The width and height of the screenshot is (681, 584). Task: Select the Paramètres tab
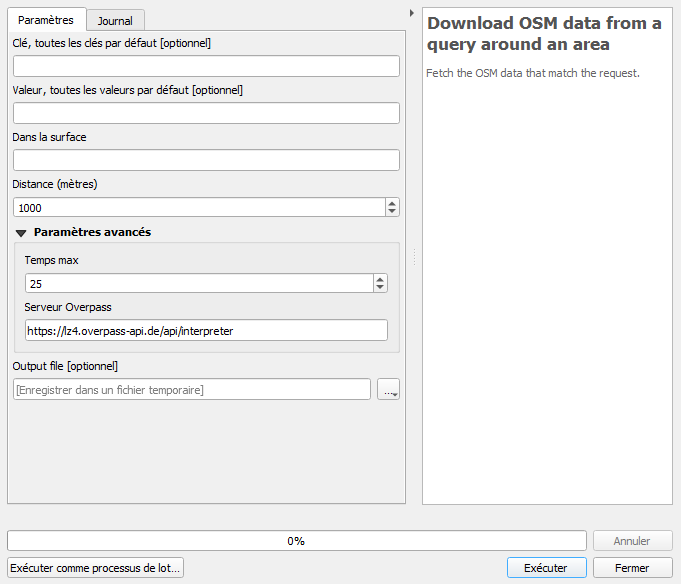pos(46,20)
